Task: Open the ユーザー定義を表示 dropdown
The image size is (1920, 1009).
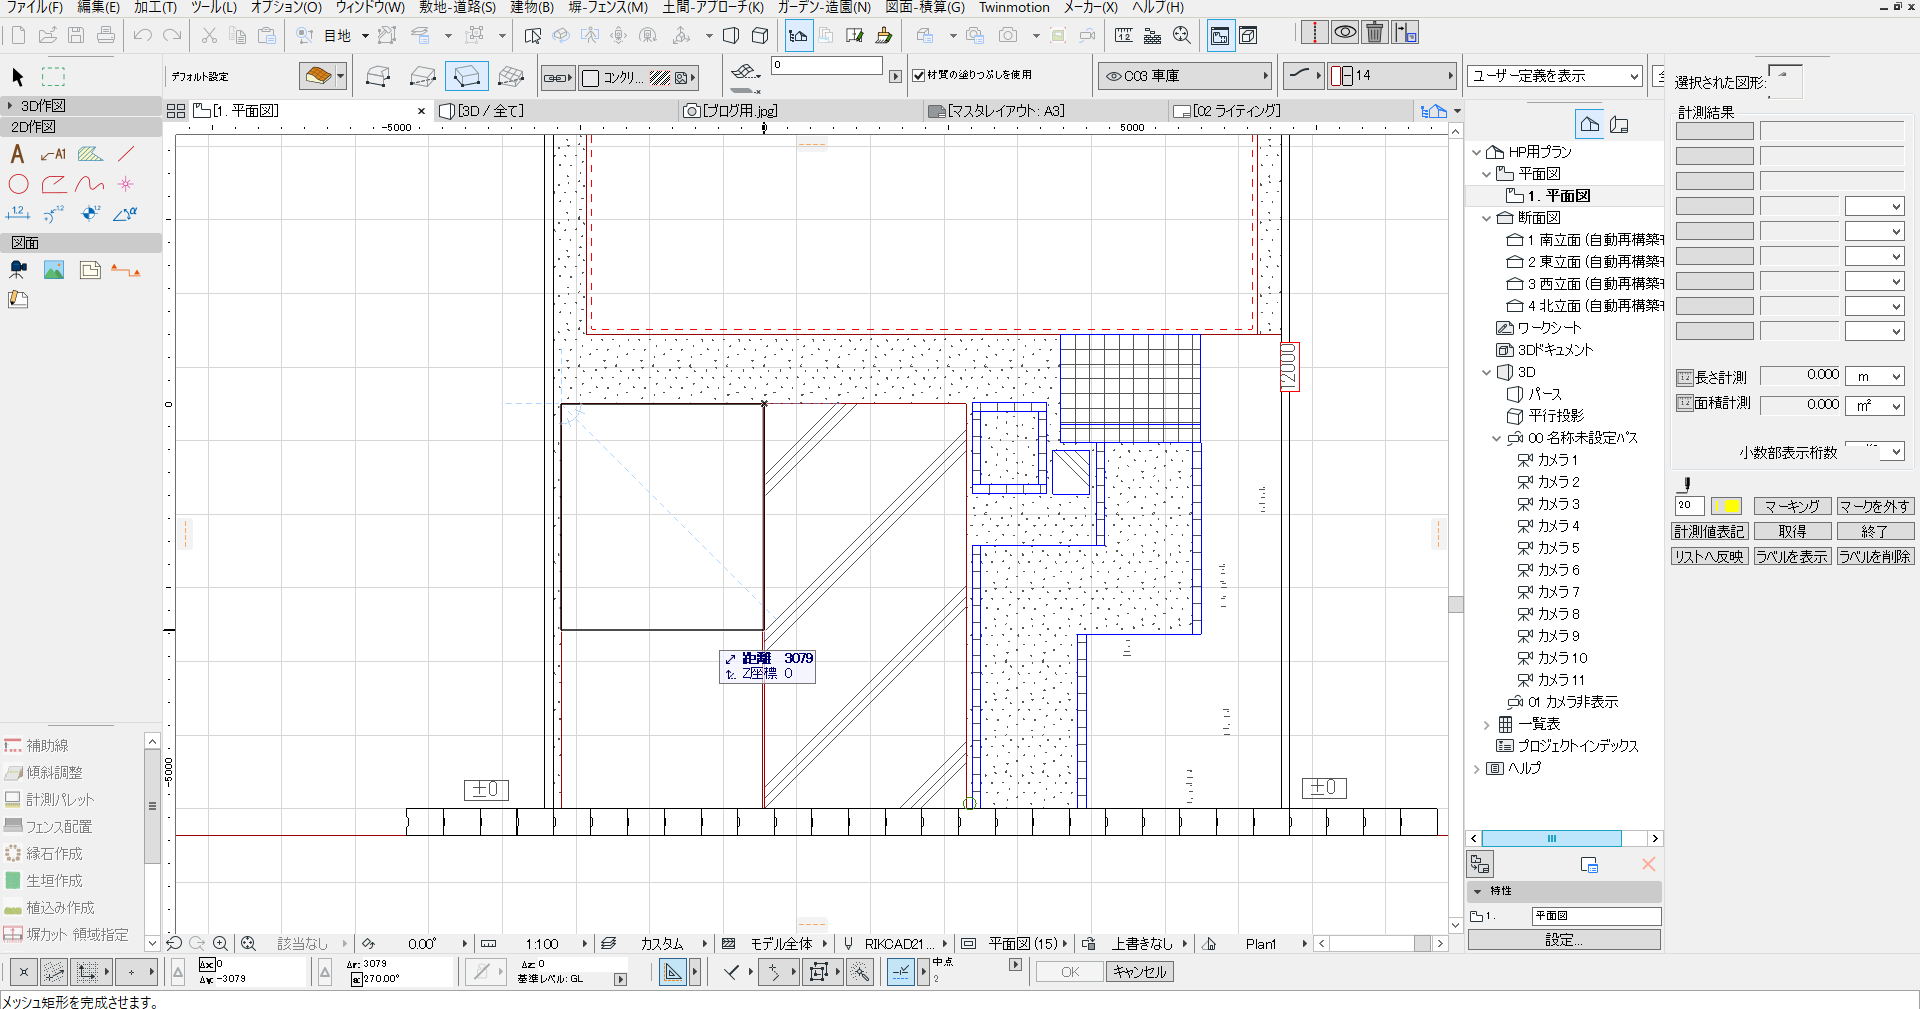Action: click(x=1555, y=76)
